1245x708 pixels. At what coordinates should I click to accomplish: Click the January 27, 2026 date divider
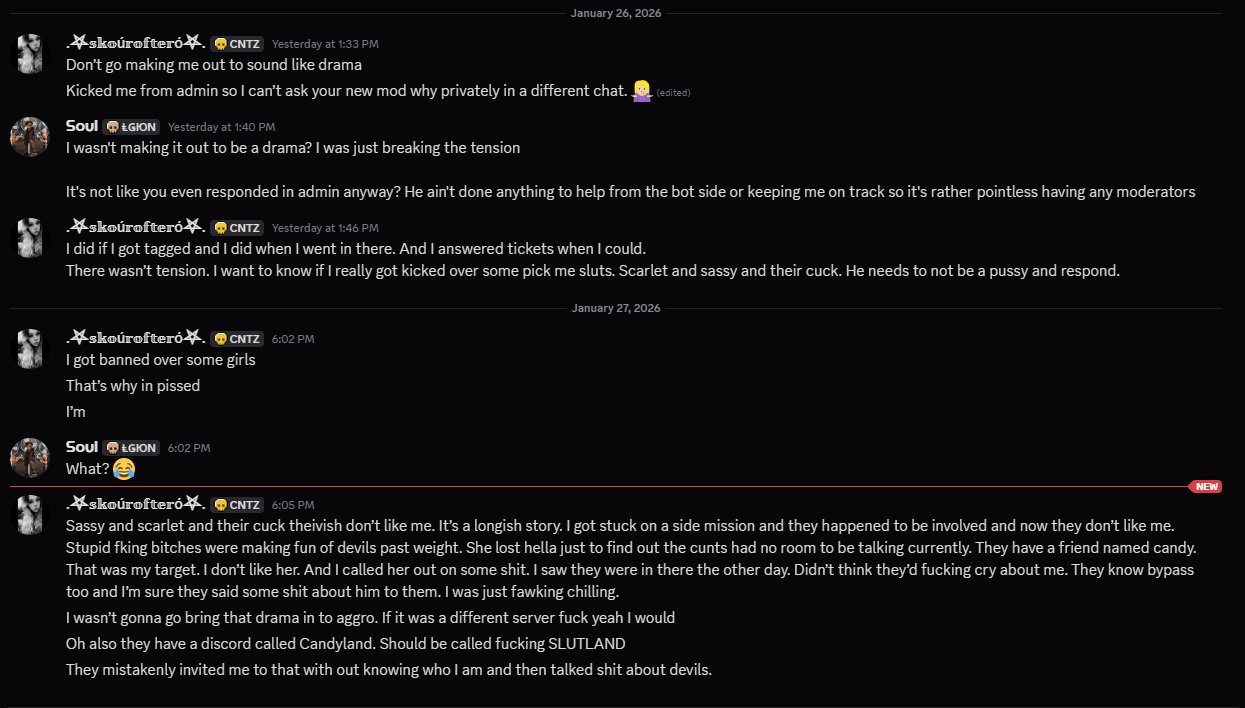[x=616, y=308]
